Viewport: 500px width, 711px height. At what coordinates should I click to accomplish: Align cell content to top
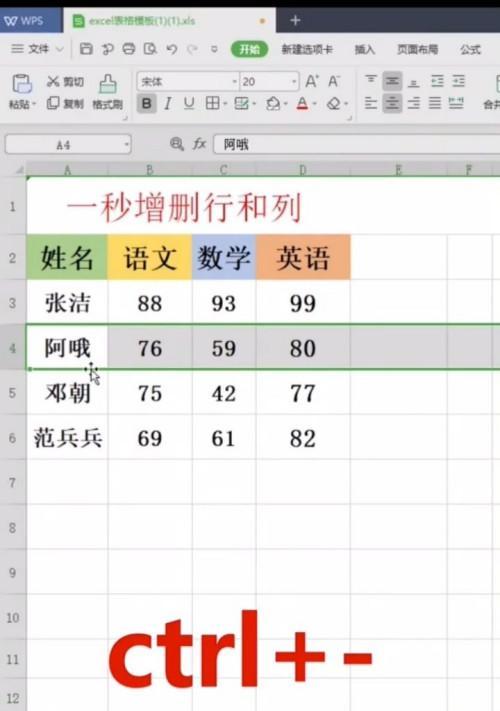(371, 82)
